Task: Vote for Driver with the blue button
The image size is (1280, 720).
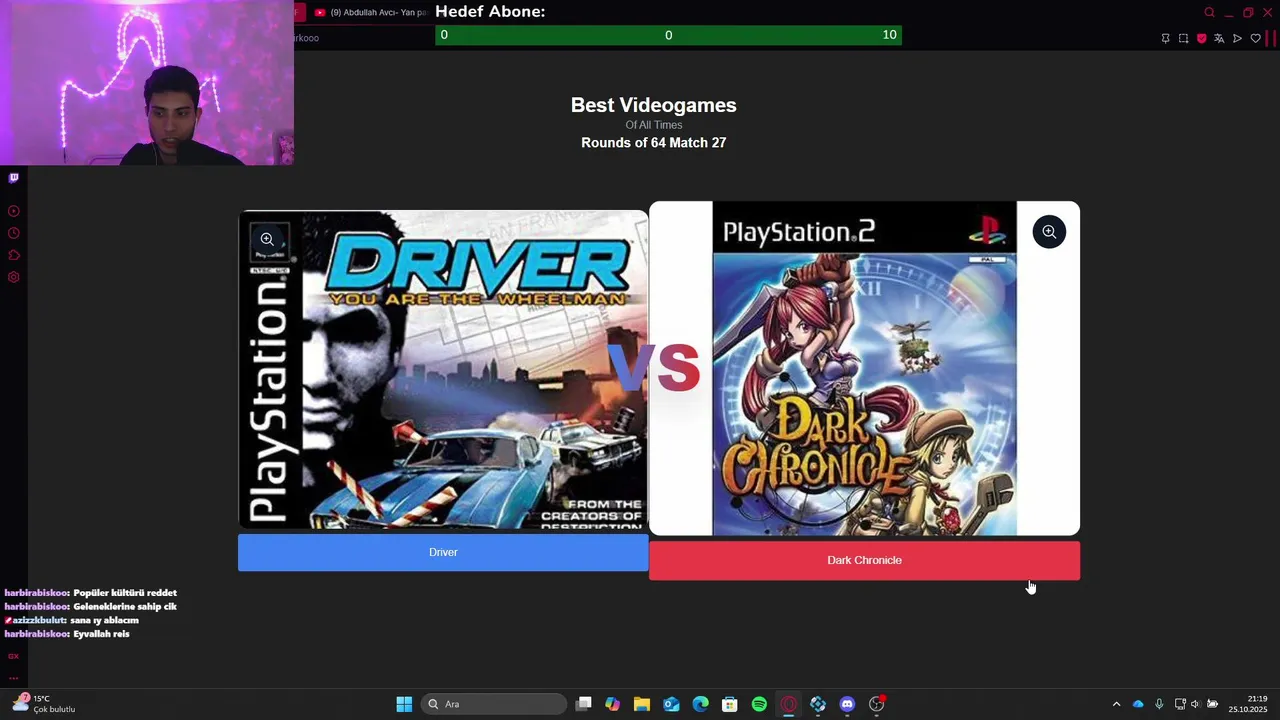Action: pyautogui.click(x=443, y=552)
